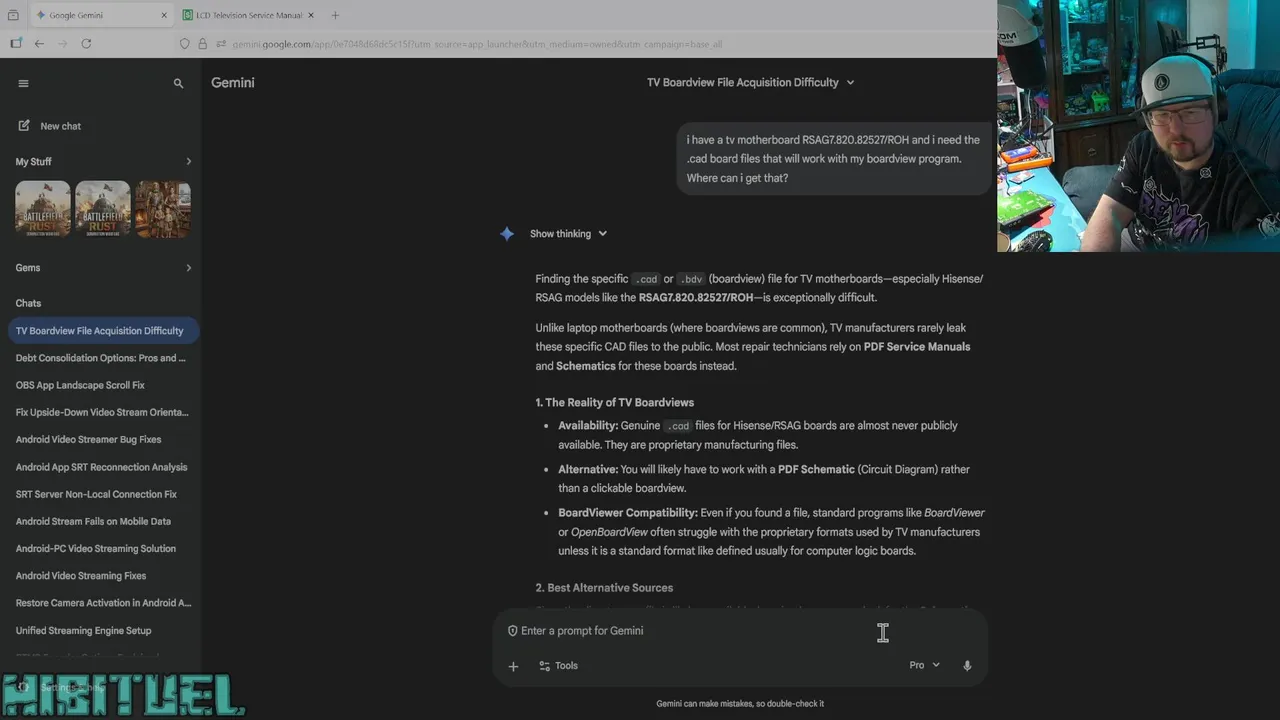Click the site permissions icon in address bar
The image size is (1280, 720).
pos(221,44)
